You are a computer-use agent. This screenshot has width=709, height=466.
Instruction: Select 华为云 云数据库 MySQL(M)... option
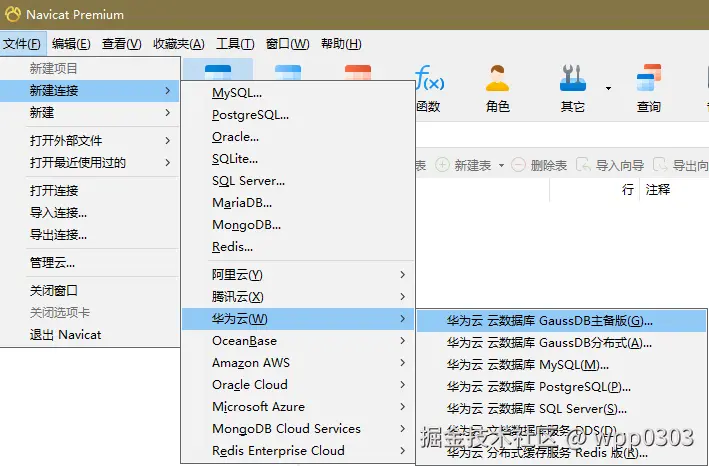tap(561, 365)
